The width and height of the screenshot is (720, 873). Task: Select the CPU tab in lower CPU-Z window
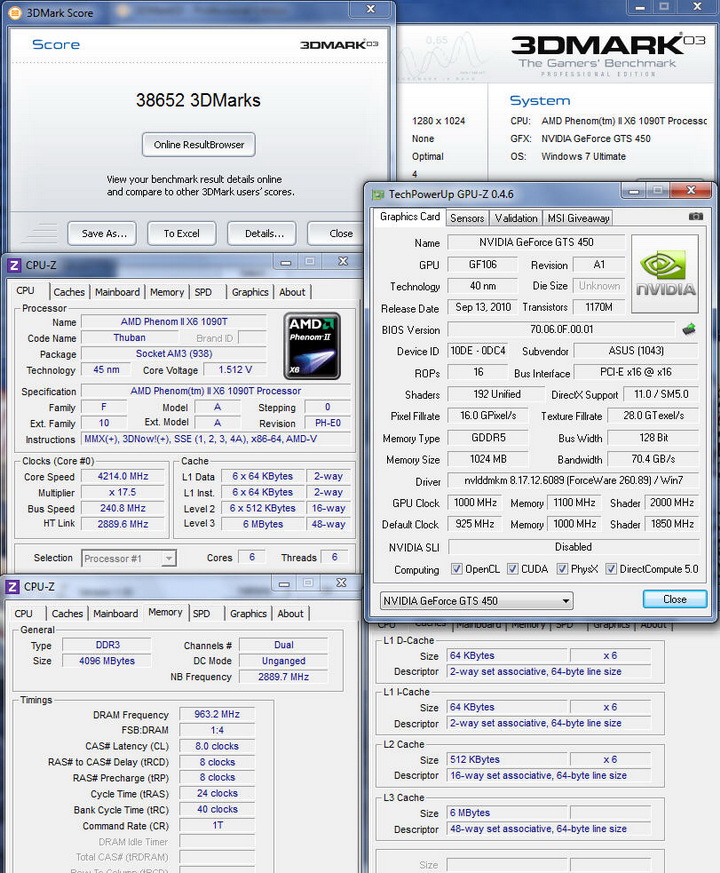pyautogui.click(x=23, y=614)
